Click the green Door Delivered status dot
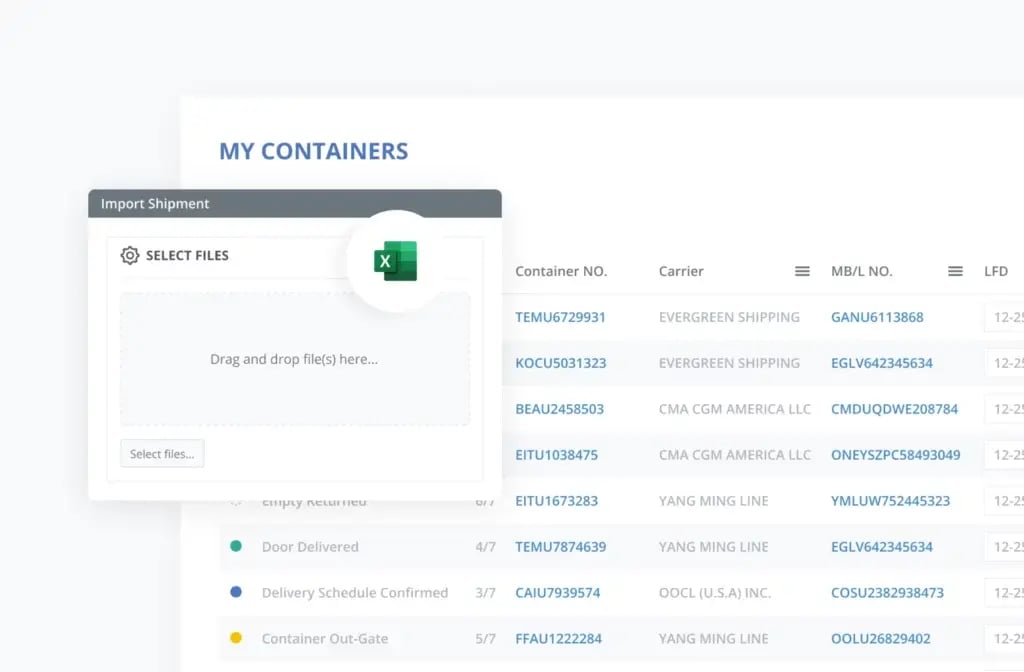Screen dimensions: 1024x672 236,547
